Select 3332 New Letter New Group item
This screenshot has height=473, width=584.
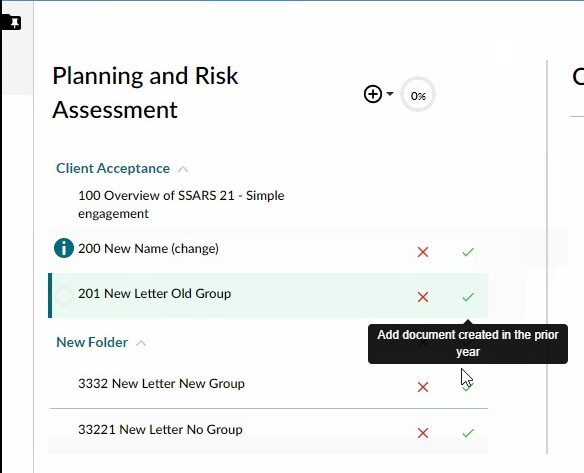coord(161,384)
